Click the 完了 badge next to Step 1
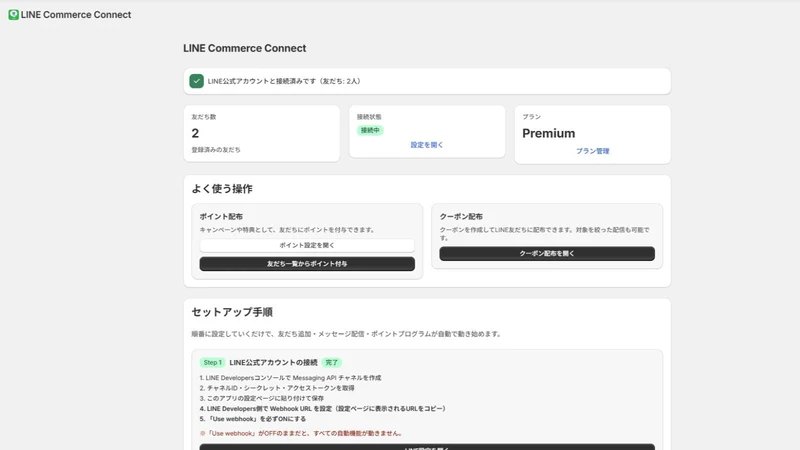 point(332,363)
